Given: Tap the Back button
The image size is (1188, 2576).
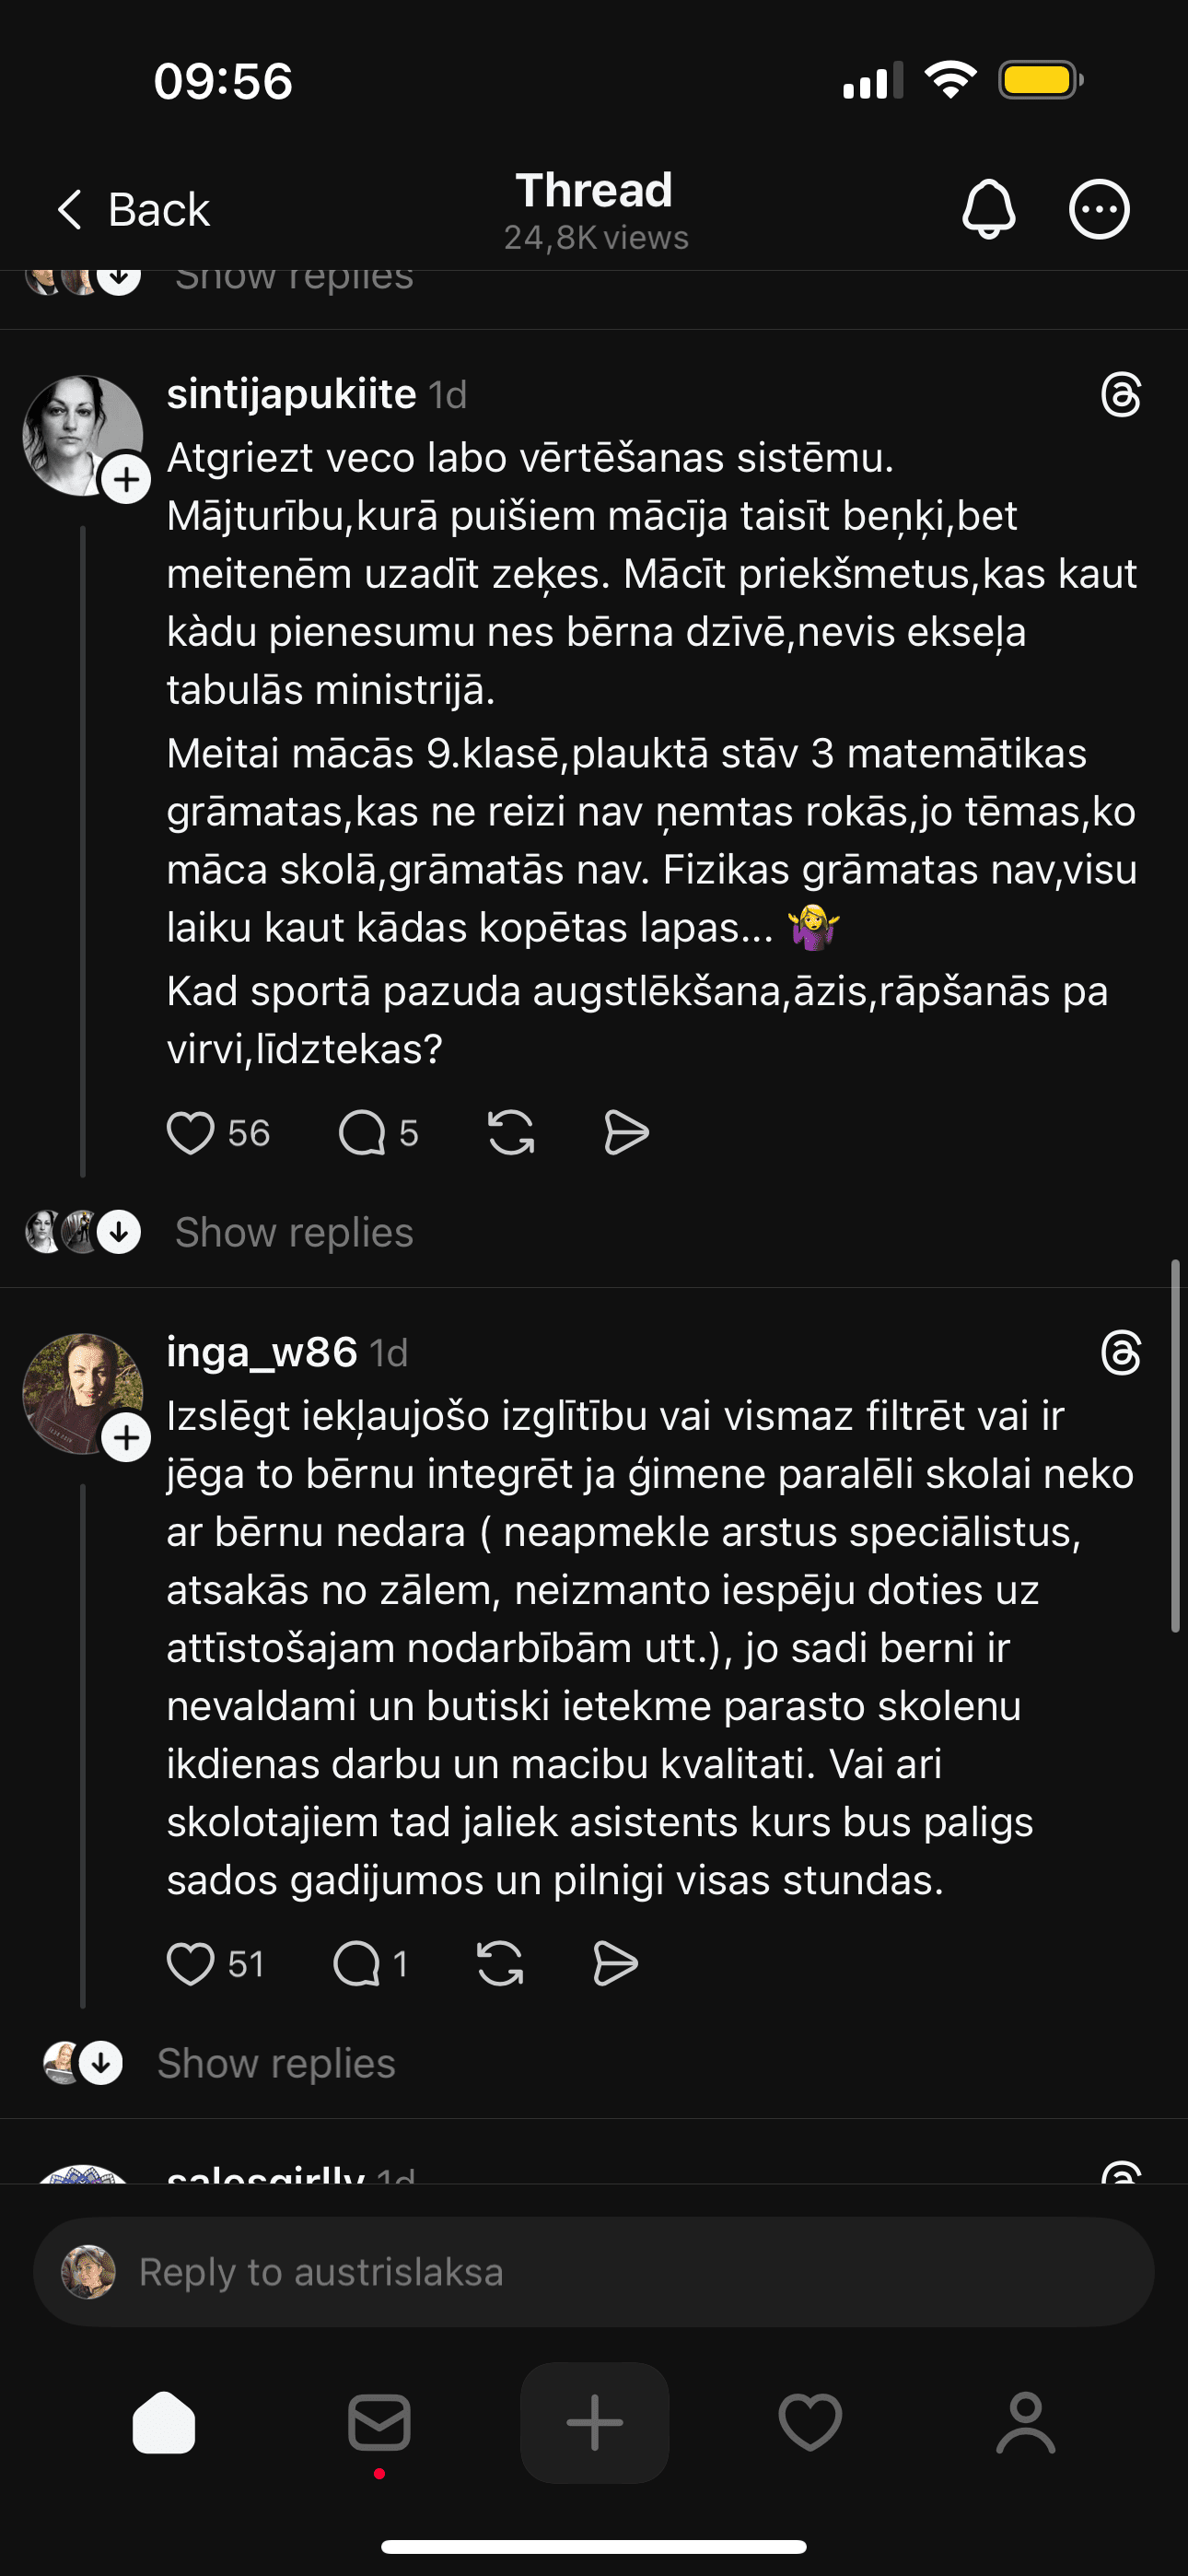Looking at the screenshot, I should pos(133,210).
